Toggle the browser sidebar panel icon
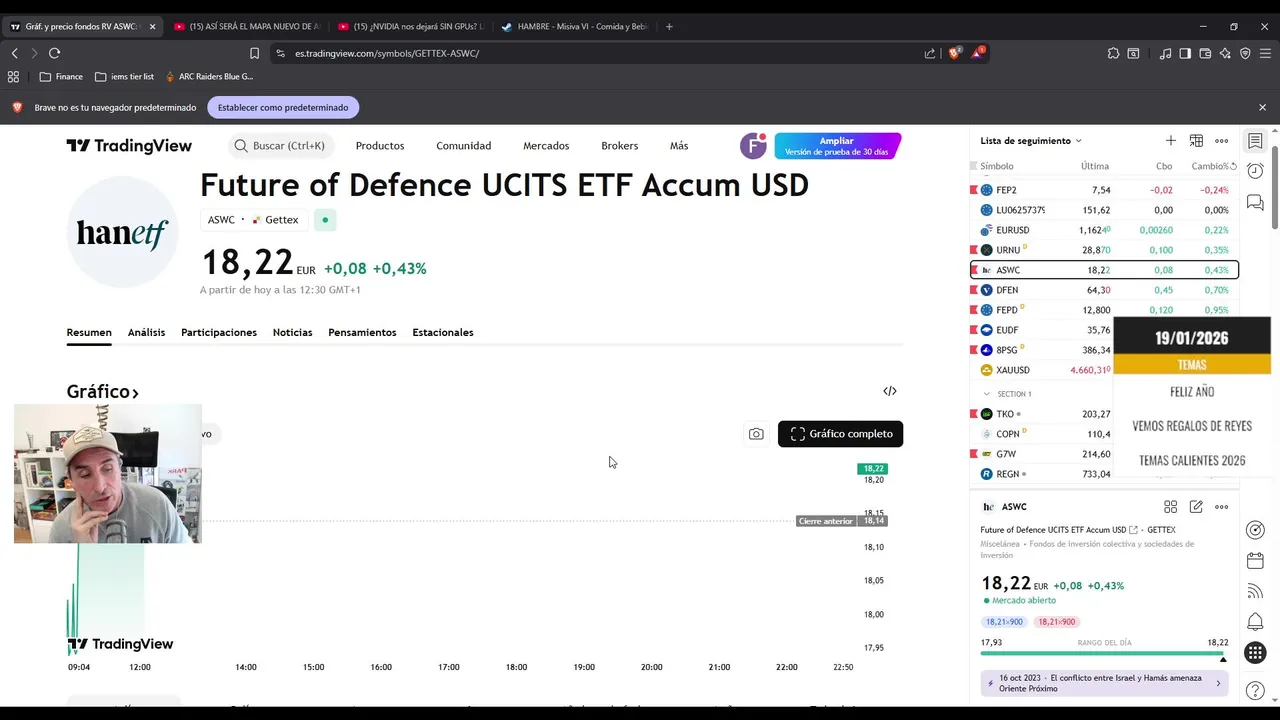Screen dimensions: 1280x720 pos(1185,53)
